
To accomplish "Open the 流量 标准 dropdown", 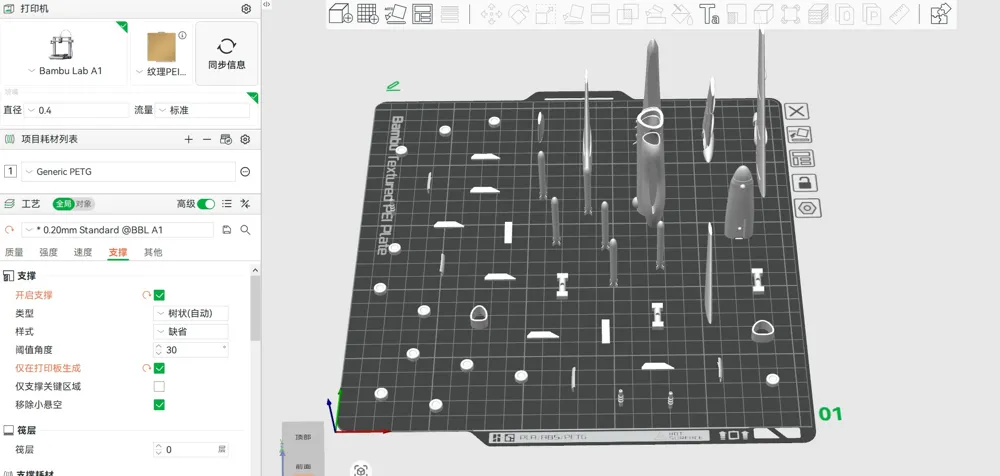I will click(x=202, y=110).
